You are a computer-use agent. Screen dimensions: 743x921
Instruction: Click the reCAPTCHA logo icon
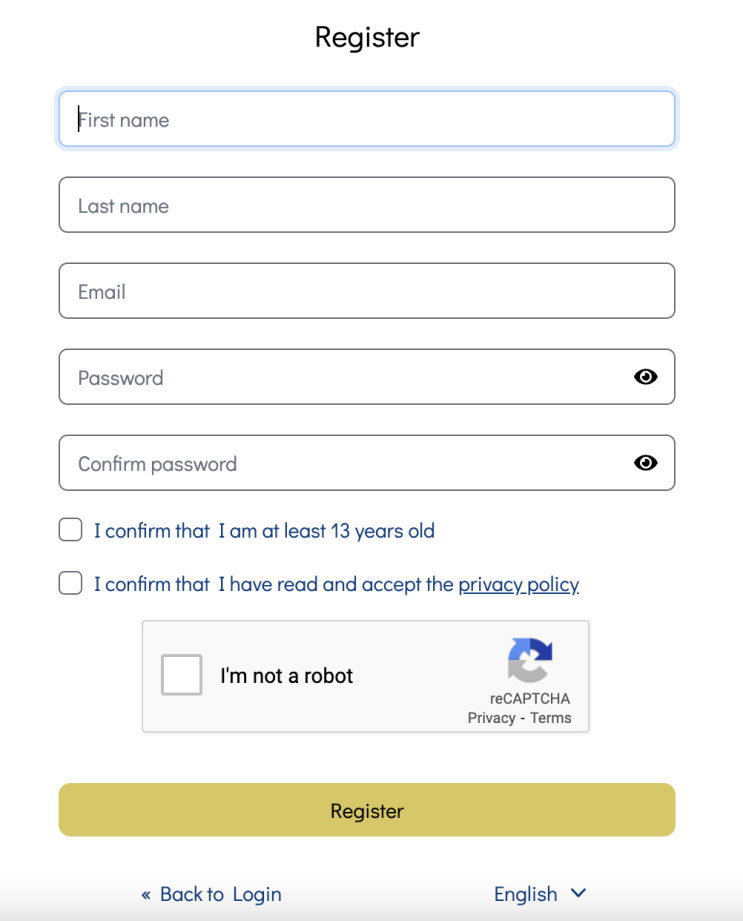[x=530, y=660]
